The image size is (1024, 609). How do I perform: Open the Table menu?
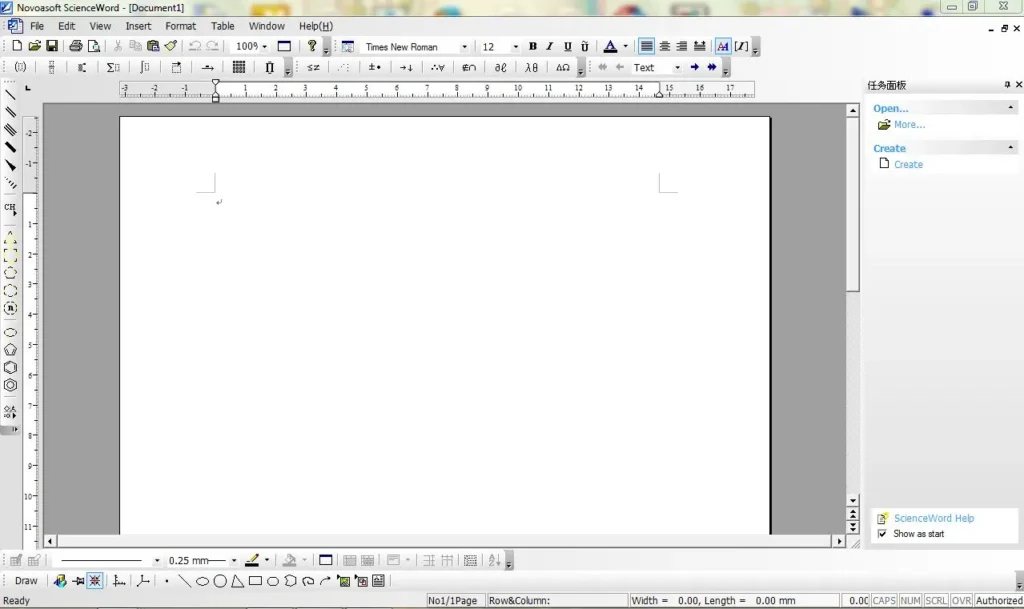(x=223, y=26)
